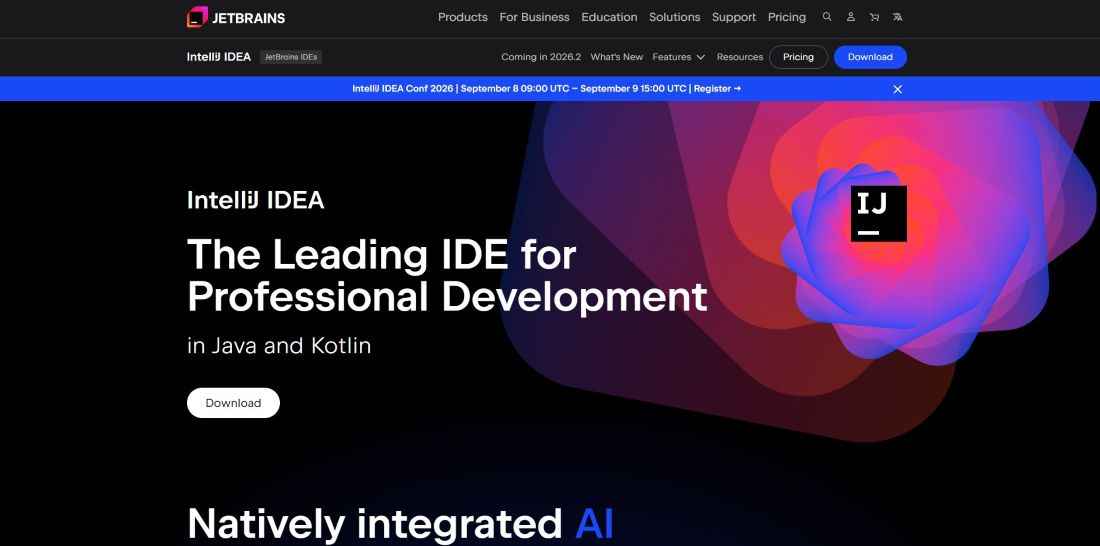Click Pricing in the top navigation
Image resolution: width=1100 pixels, height=546 pixels.
point(786,17)
